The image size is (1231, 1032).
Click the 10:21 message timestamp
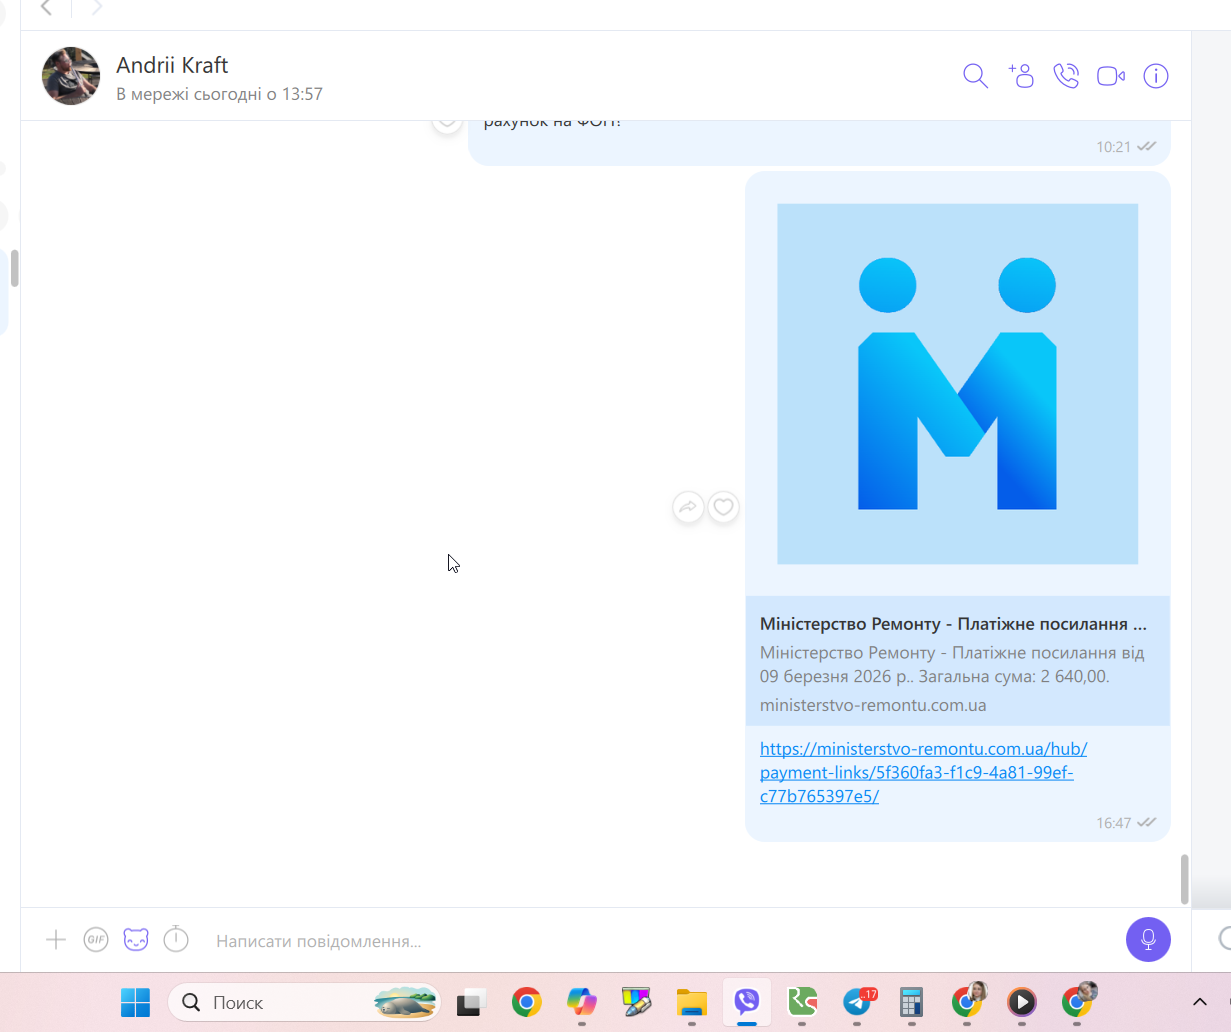pos(1113,147)
